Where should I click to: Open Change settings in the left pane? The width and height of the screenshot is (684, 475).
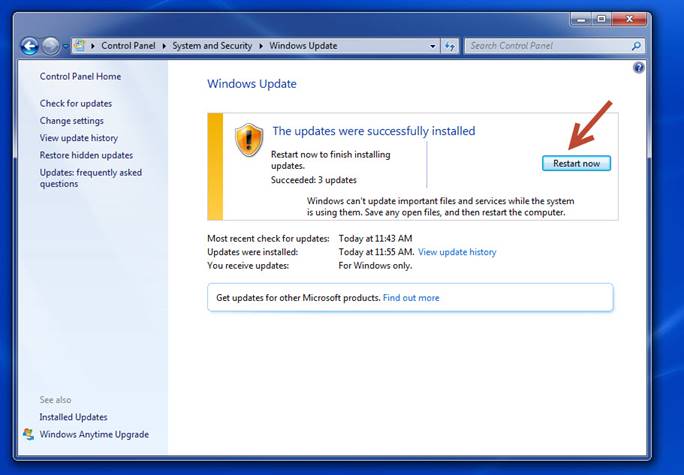tap(71, 121)
